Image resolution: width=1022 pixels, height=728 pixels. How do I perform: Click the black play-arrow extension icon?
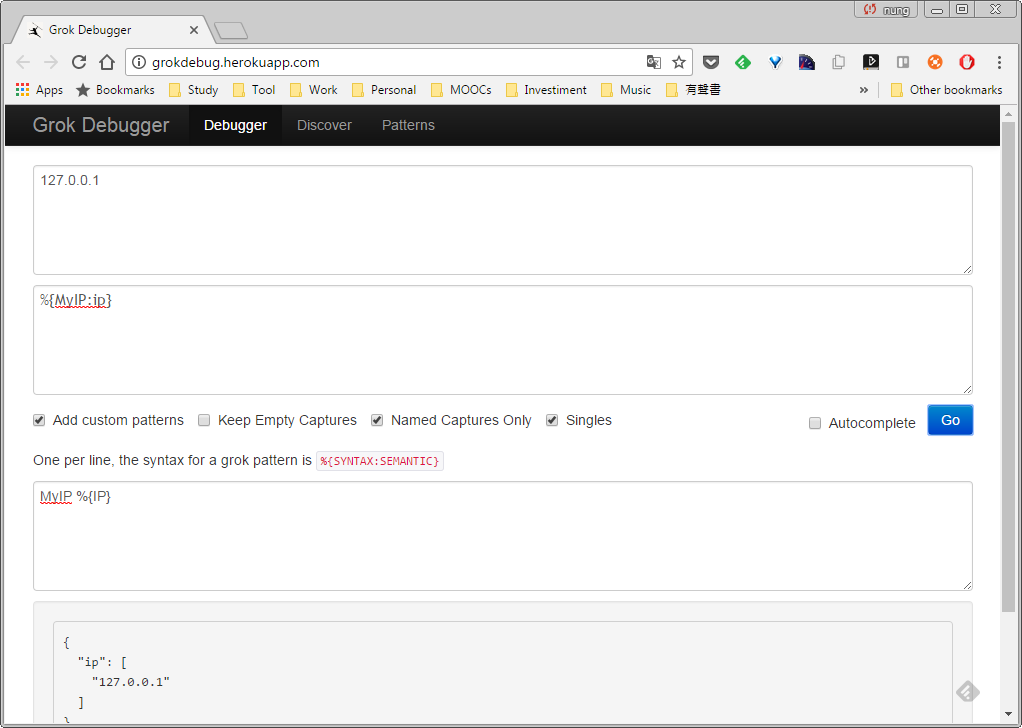click(x=871, y=63)
